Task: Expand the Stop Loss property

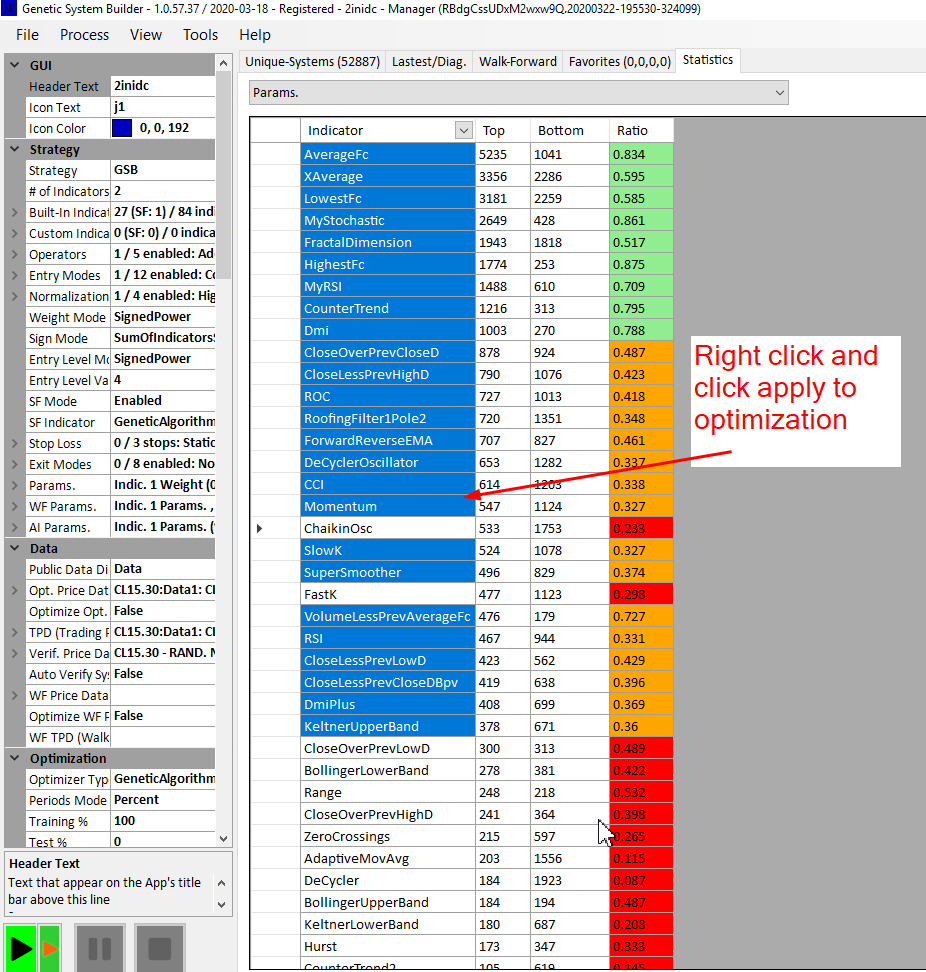Action: pos(14,443)
